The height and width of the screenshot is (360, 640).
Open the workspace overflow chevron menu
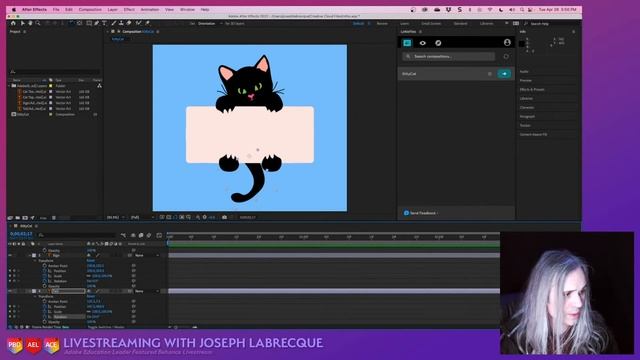click(507, 23)
